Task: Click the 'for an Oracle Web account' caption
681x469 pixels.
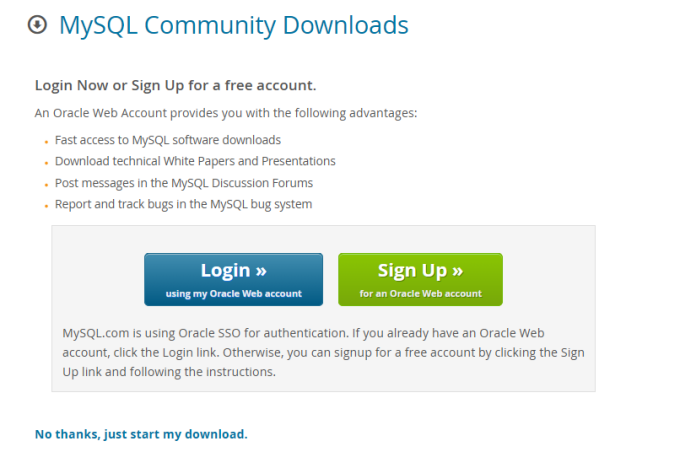Action: click(x=420, y=294)
